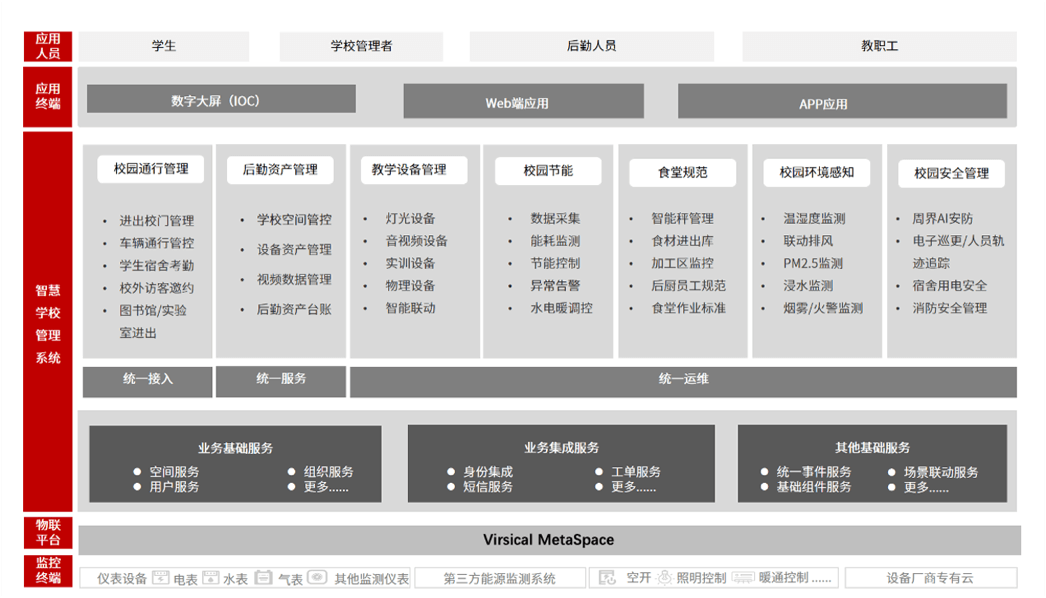The height and width of the screenshot is (598, 1046).
Task: Click the light bulb icon beside 照明控制
Action: (664, 577)
